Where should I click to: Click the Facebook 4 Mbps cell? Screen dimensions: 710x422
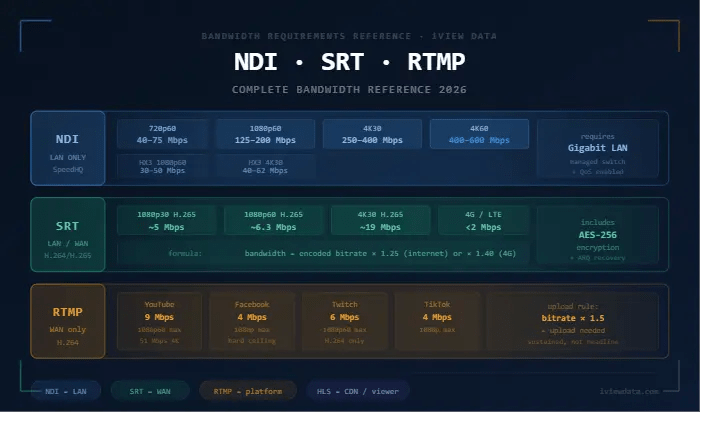pos(252,321)
